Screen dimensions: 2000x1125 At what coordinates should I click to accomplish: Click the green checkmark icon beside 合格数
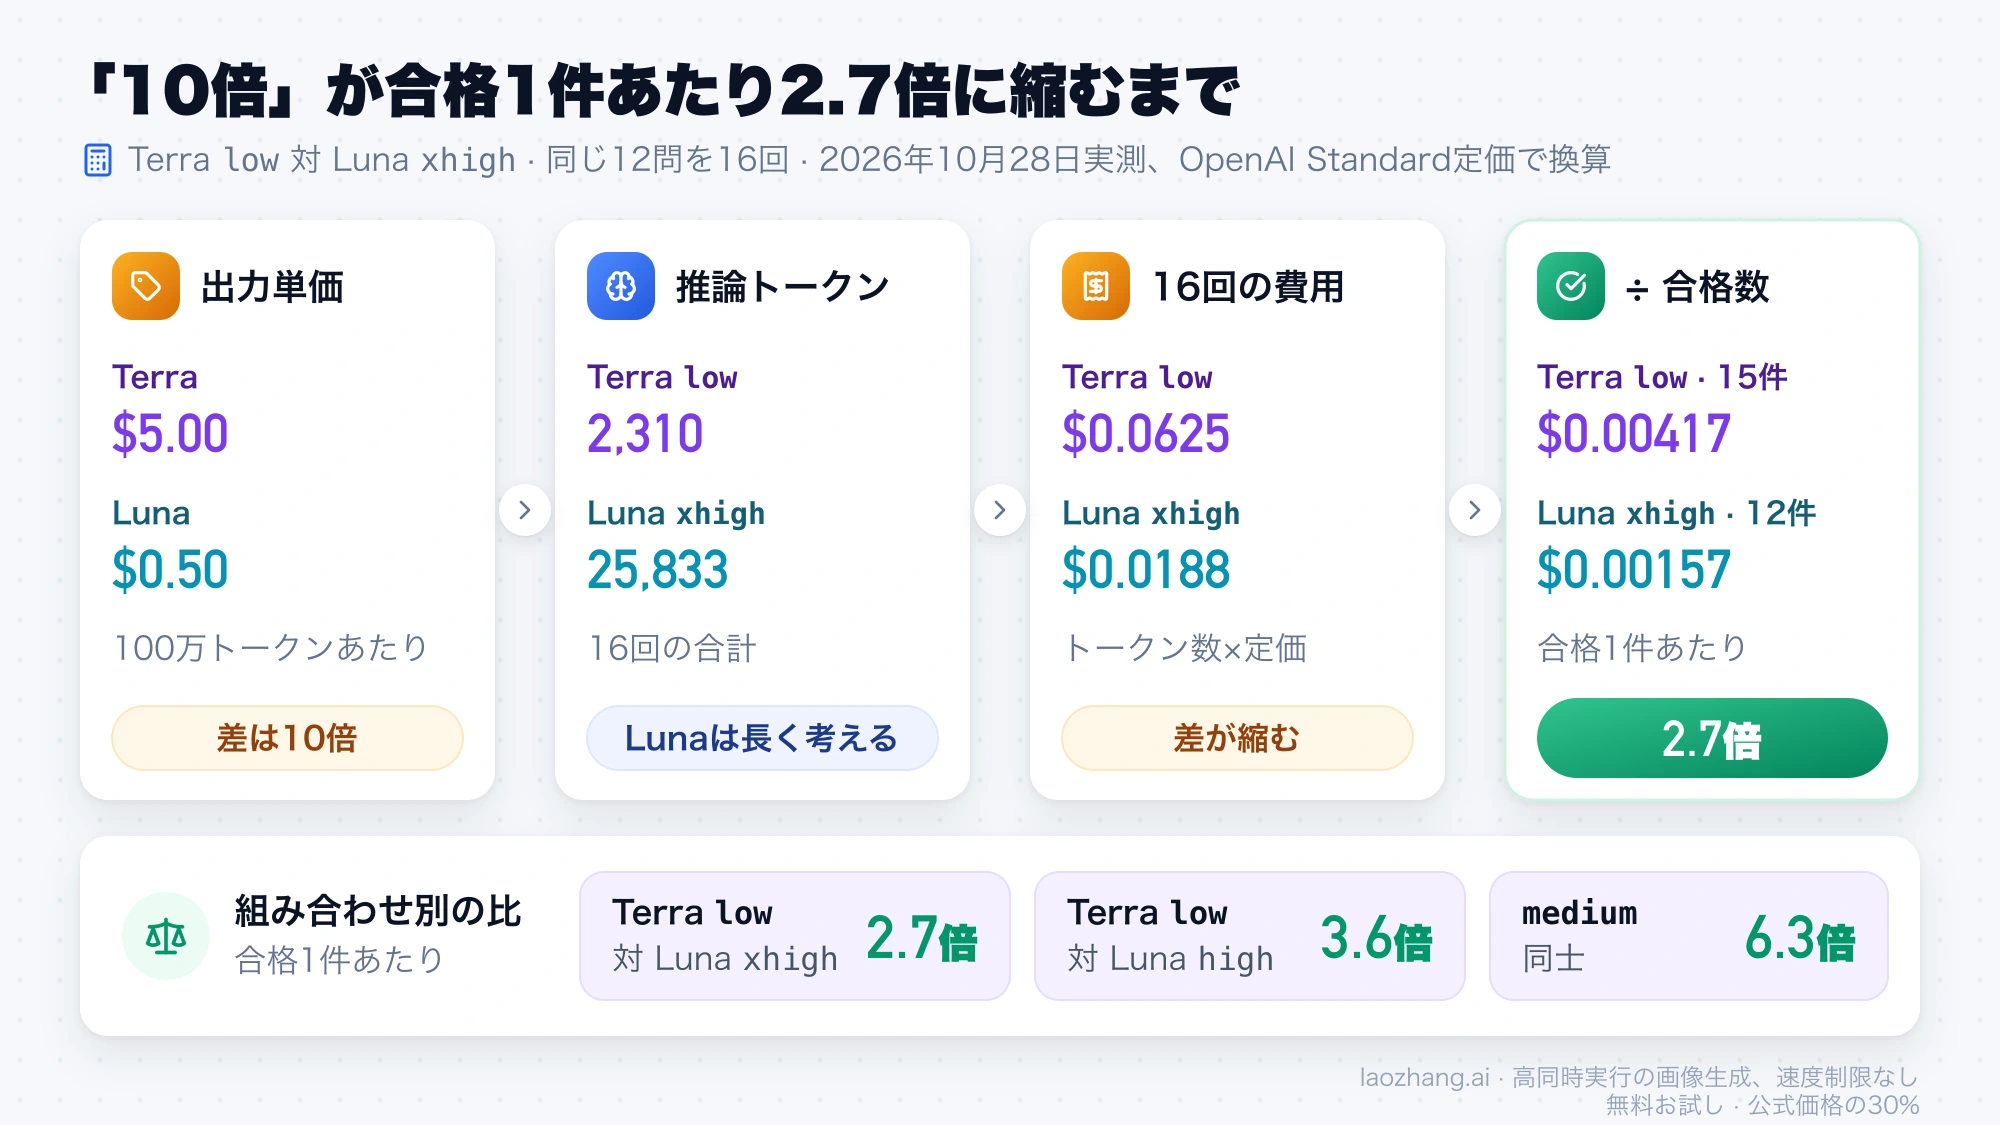tap(1571, 286)
